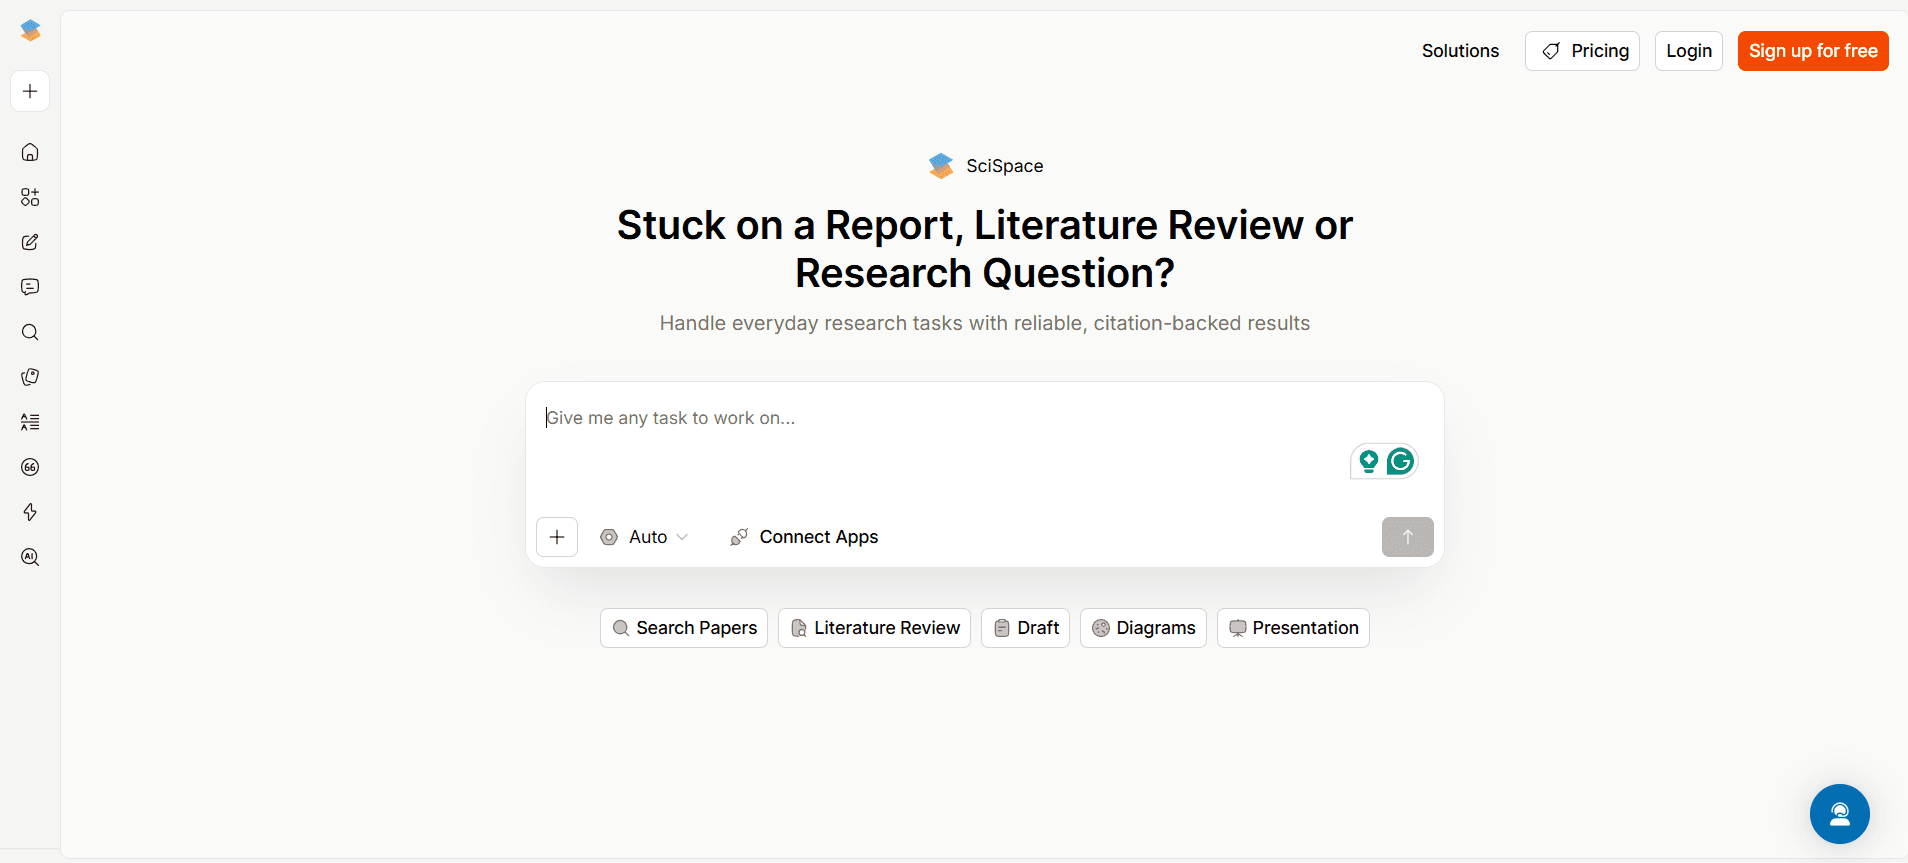Select the Search Papers chip
The height and width of the screenshot is (863, 1908).
[684, 628]
